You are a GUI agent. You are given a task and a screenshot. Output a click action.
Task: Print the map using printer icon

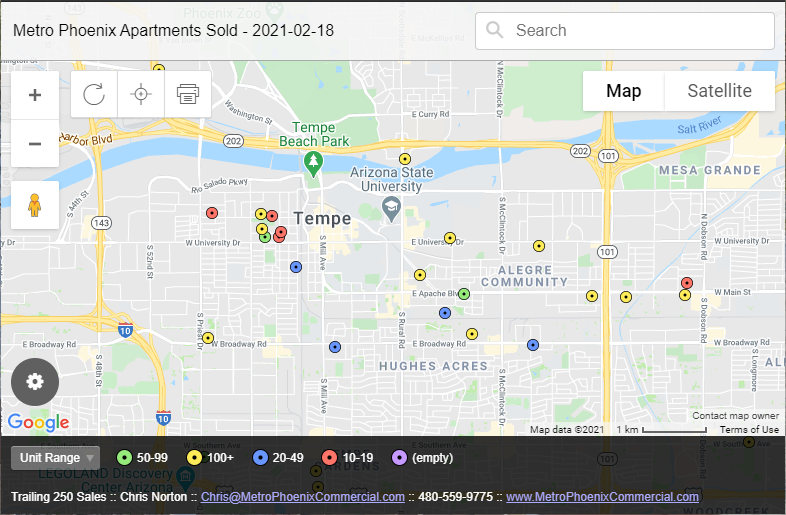pyautogui.click(x=188, y=94)
